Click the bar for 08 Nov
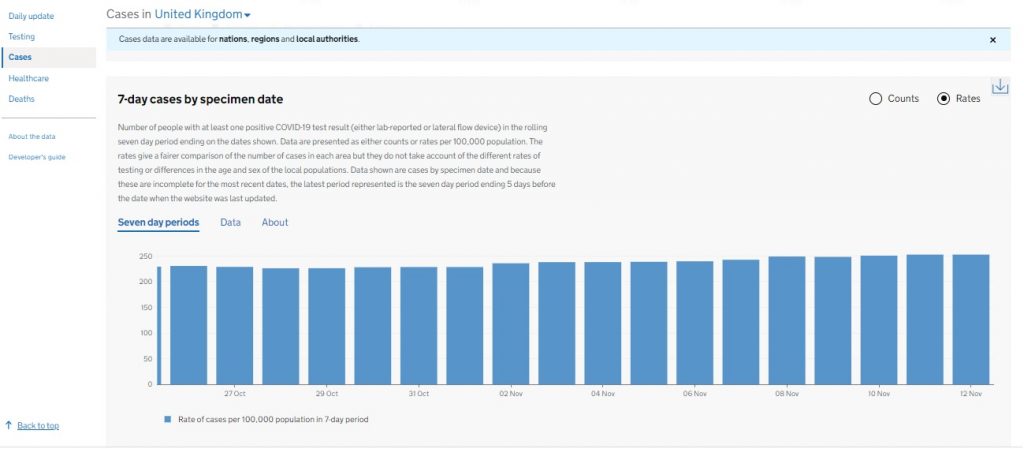 pyautogui.click(x=786, y=320)
